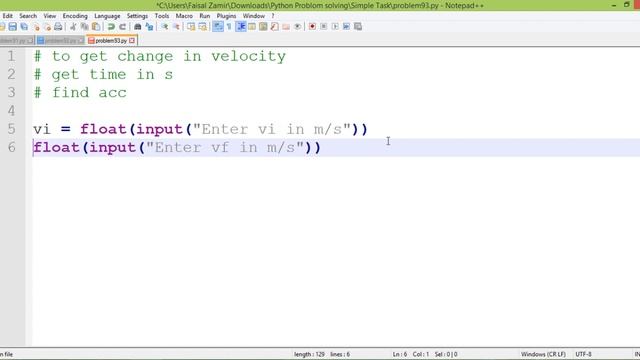
Task: Toggle Show All Characters pilcrow icon
Action: tap(229, 27)
